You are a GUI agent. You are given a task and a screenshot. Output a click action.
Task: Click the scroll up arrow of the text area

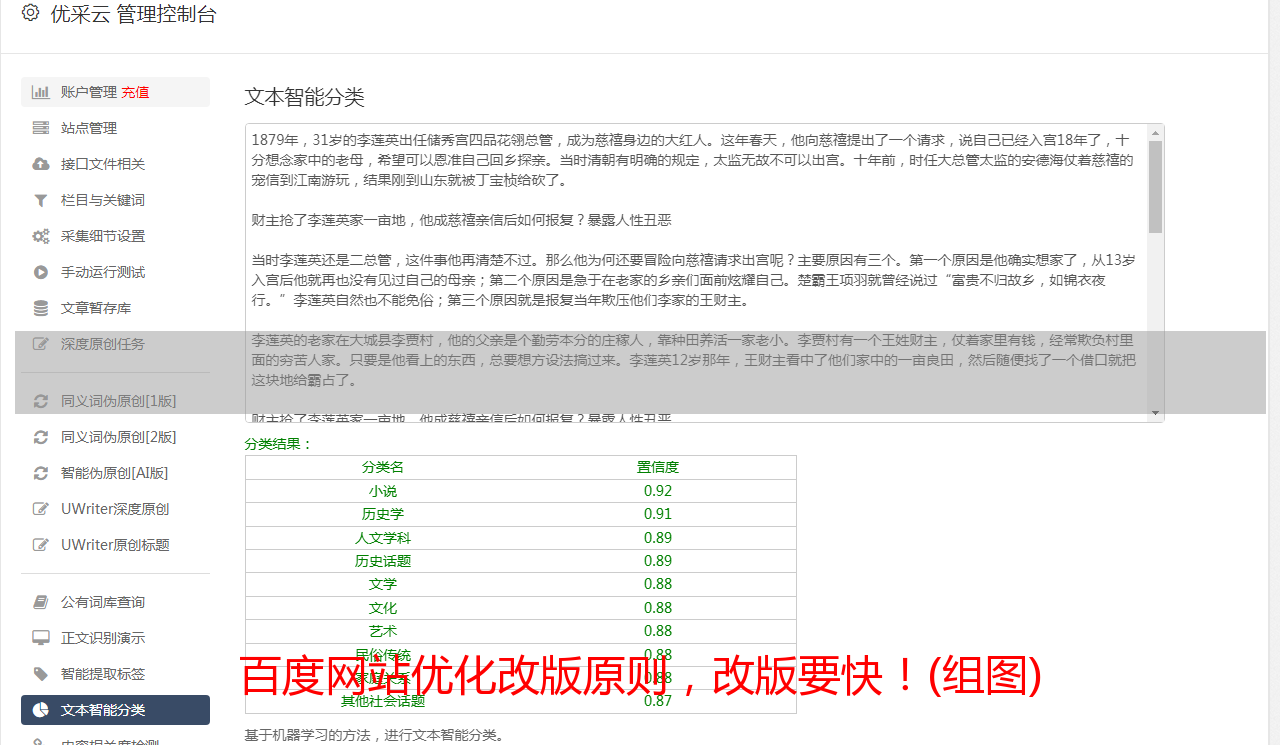tap(1155, 132)
